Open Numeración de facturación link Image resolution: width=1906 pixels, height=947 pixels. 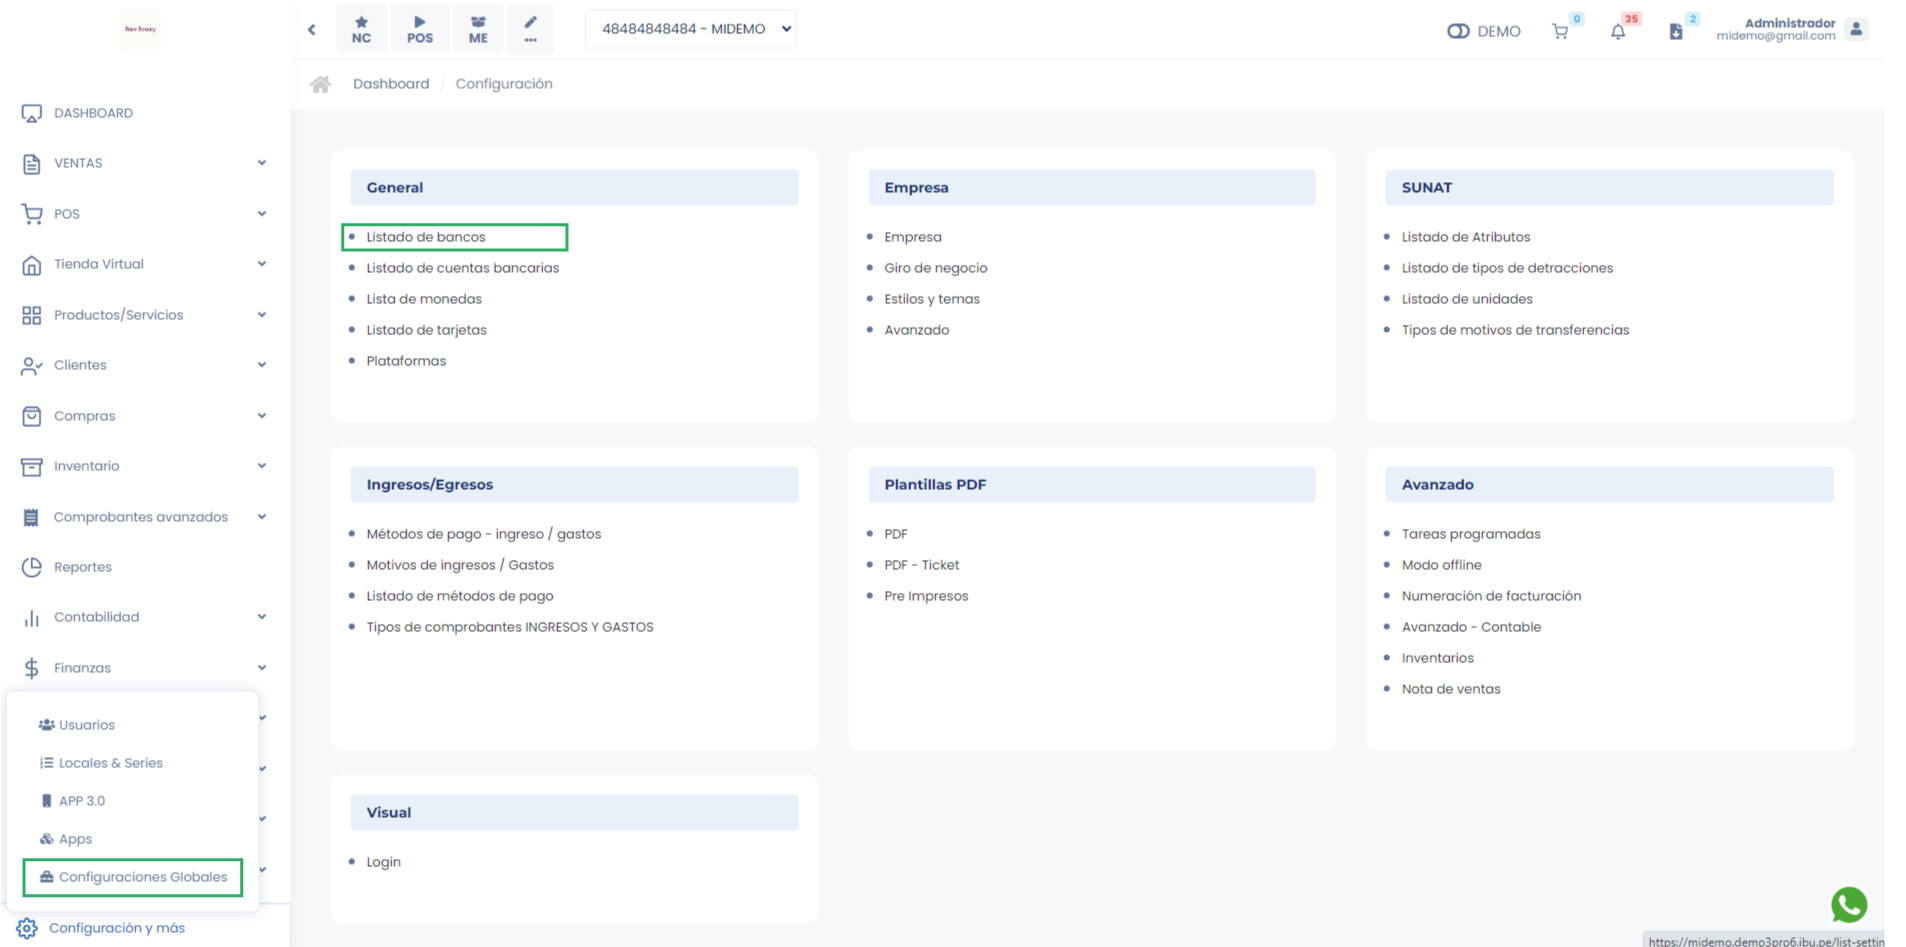click(1492, 596)
